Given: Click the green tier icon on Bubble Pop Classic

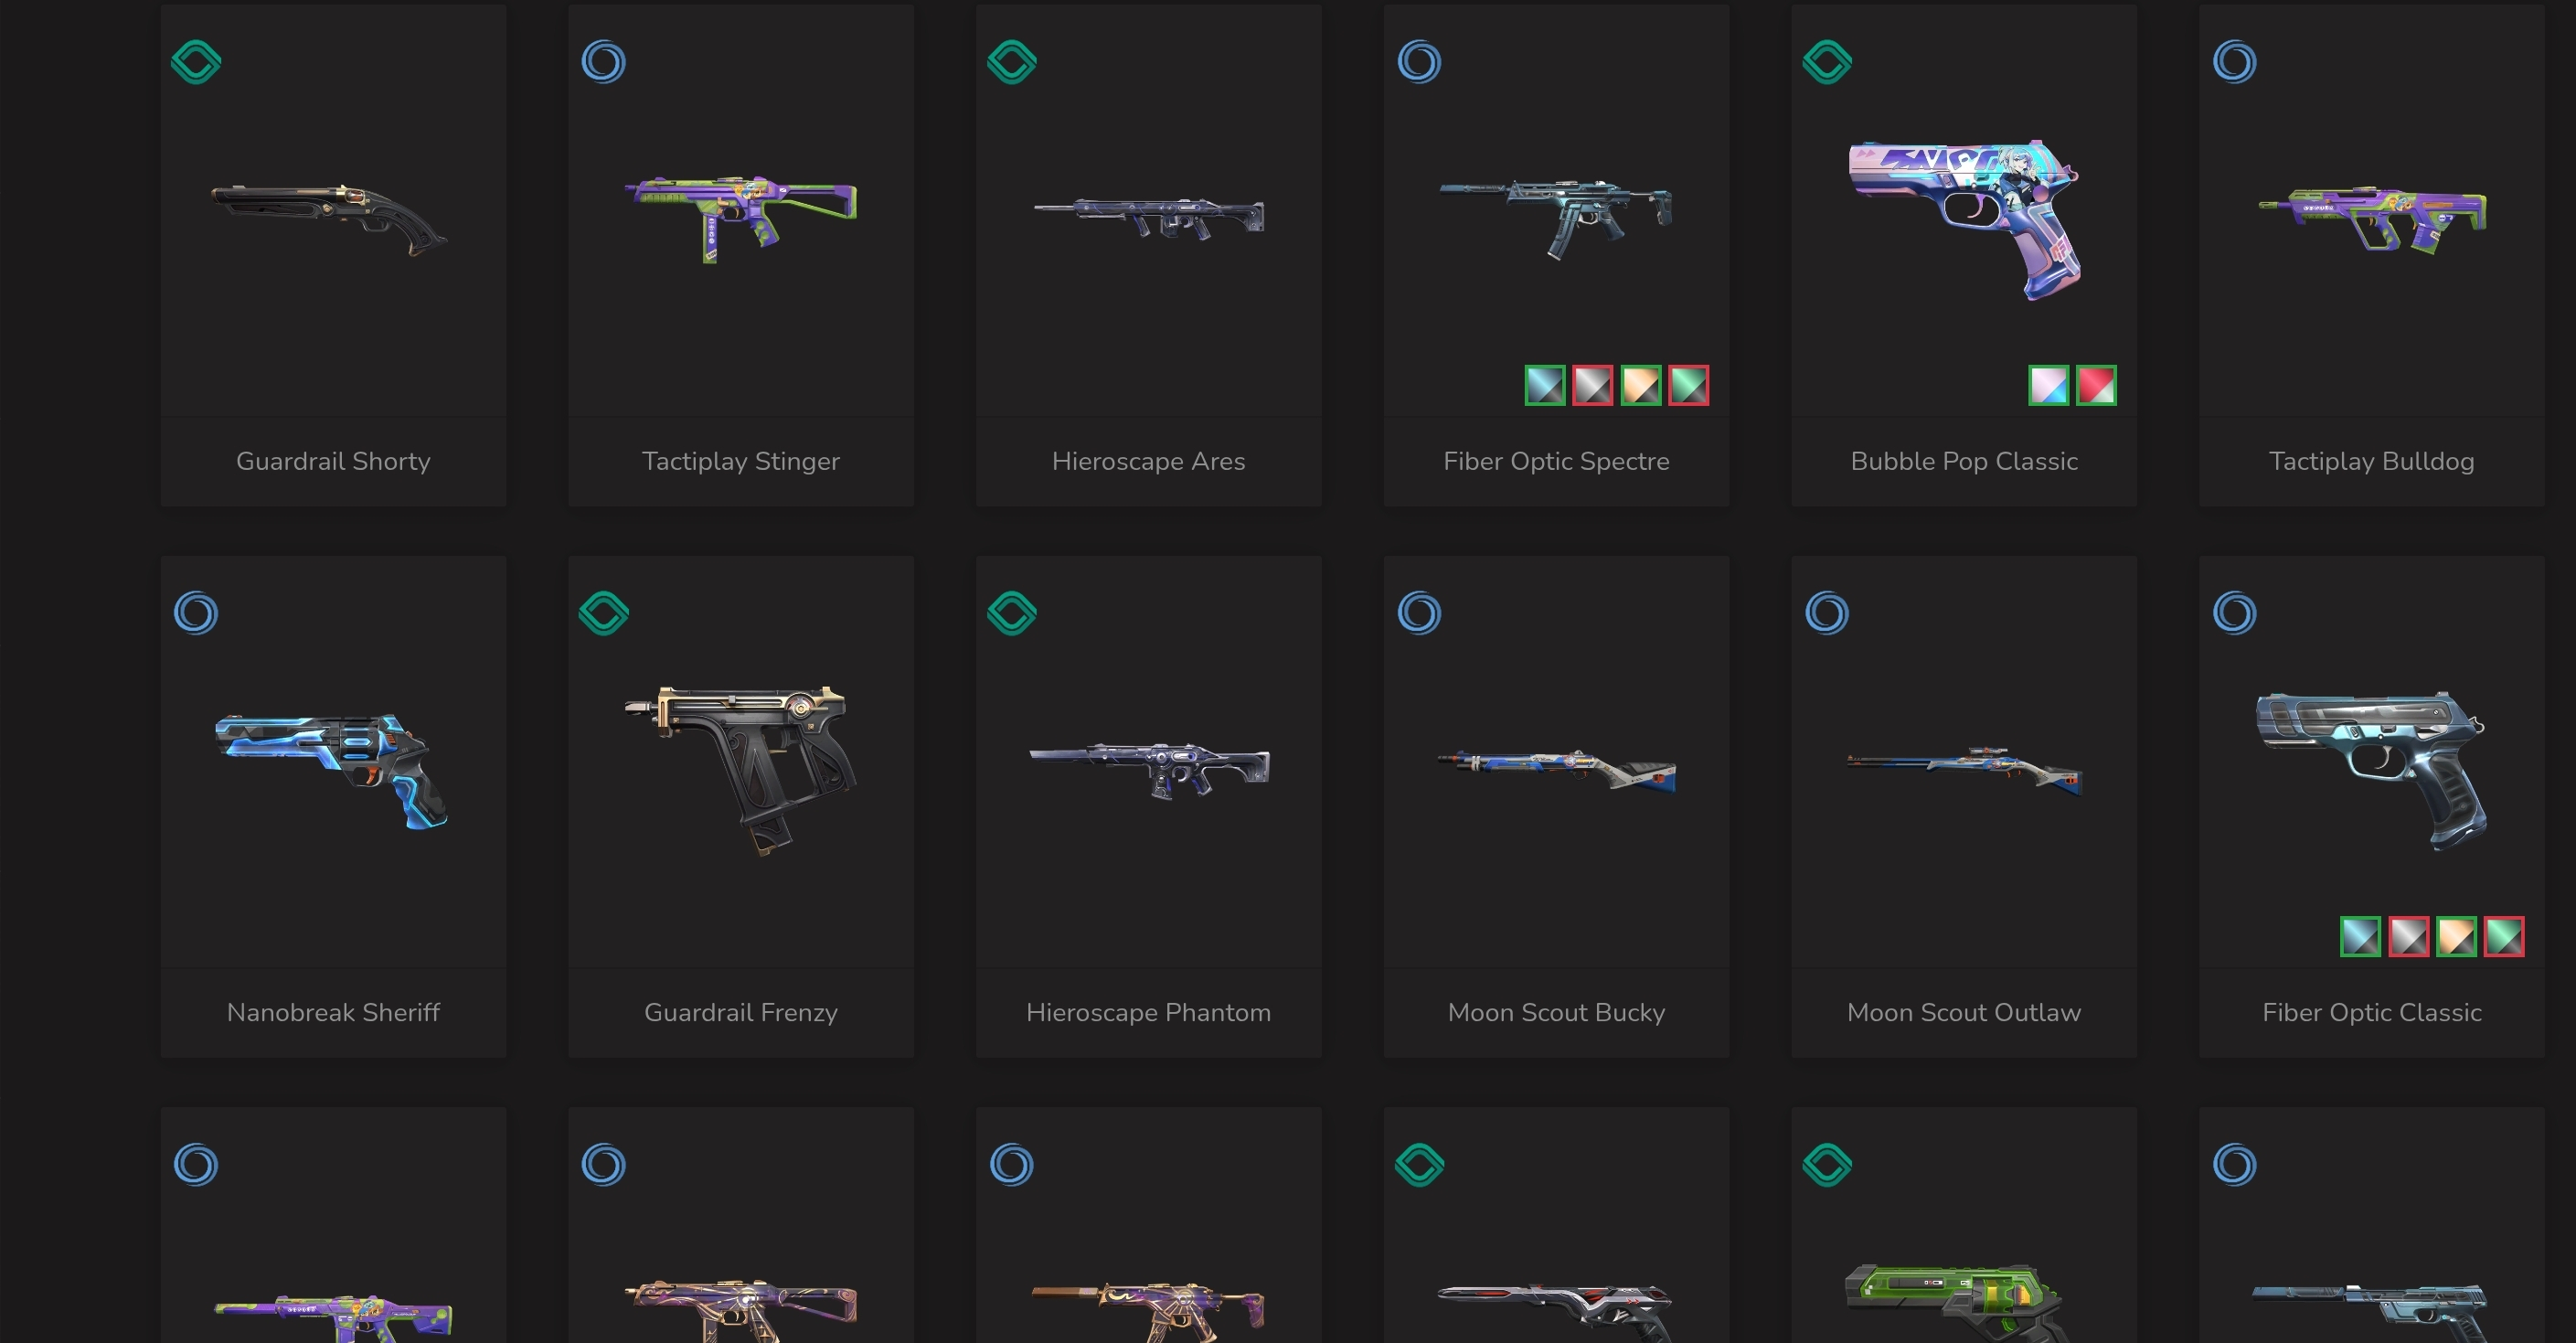Looking at the screenshot, I should 1828,62.
